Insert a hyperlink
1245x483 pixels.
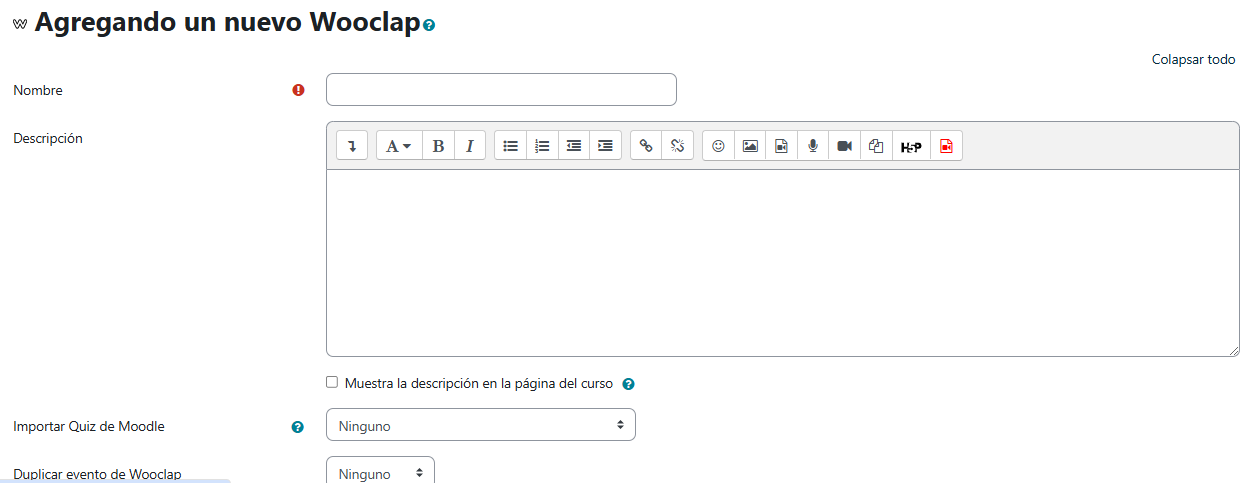tap(646, 146)
